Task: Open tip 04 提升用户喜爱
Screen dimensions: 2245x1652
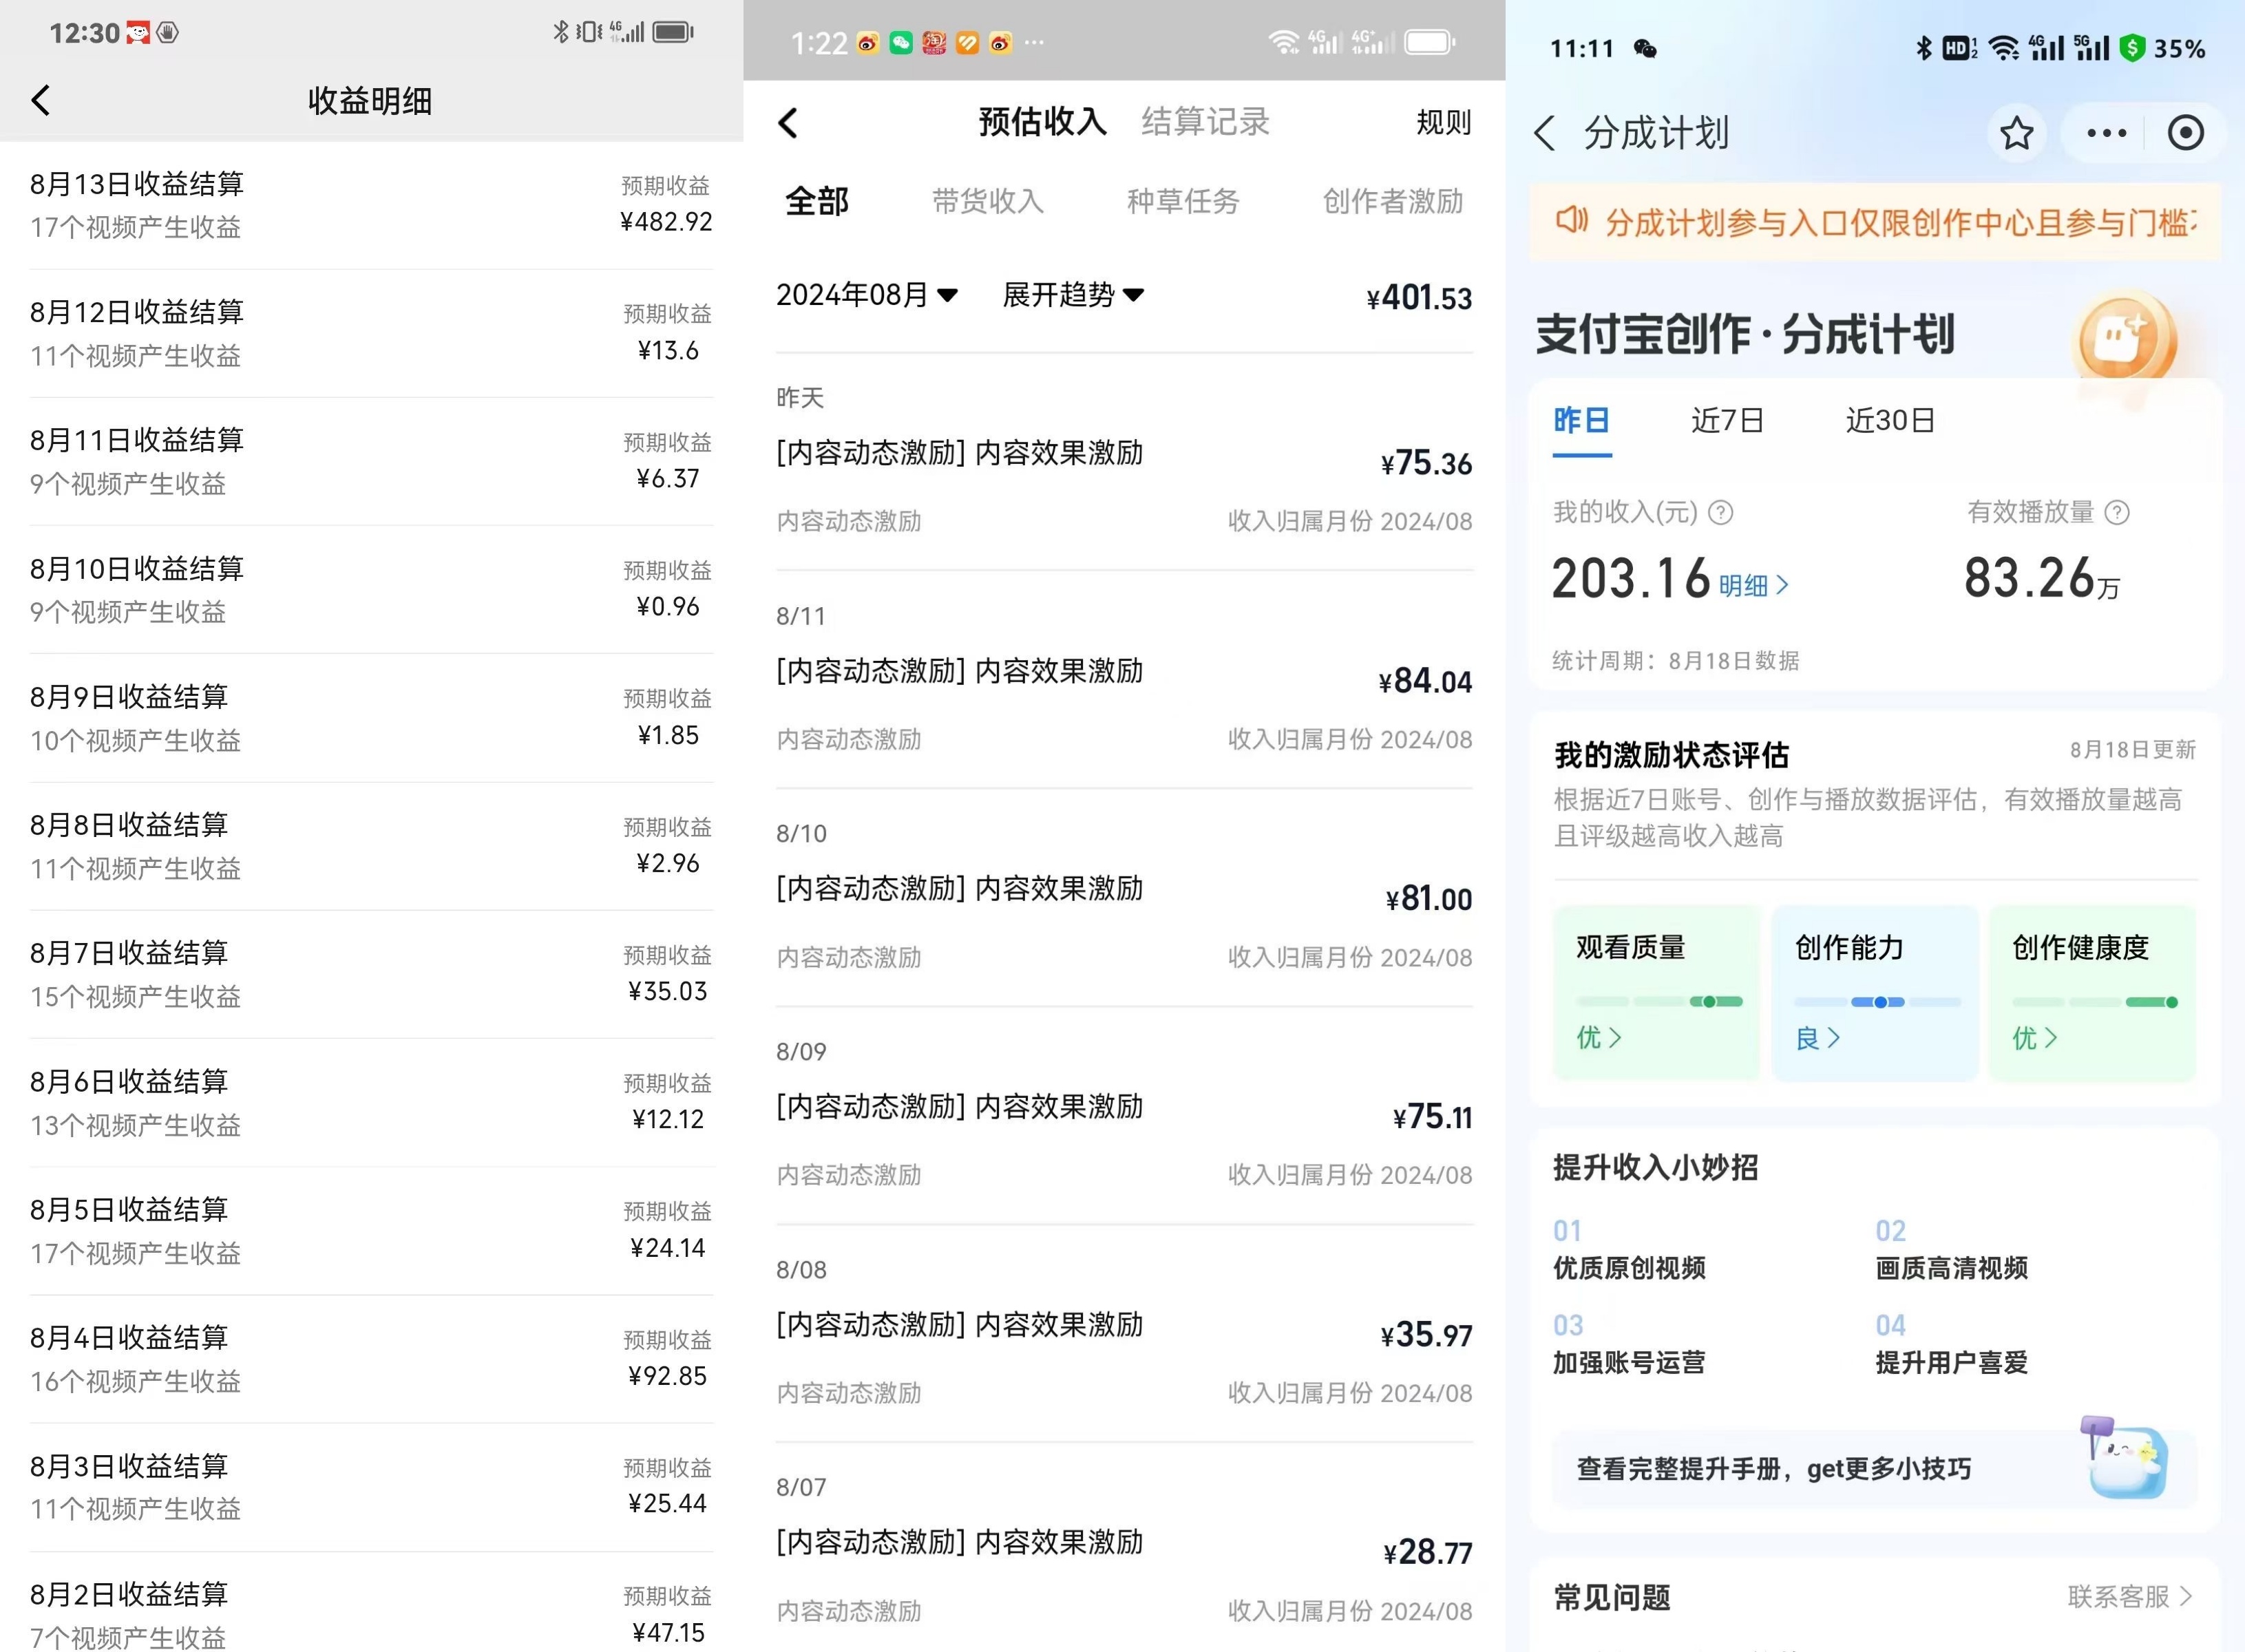Action: point(1951,1344)
